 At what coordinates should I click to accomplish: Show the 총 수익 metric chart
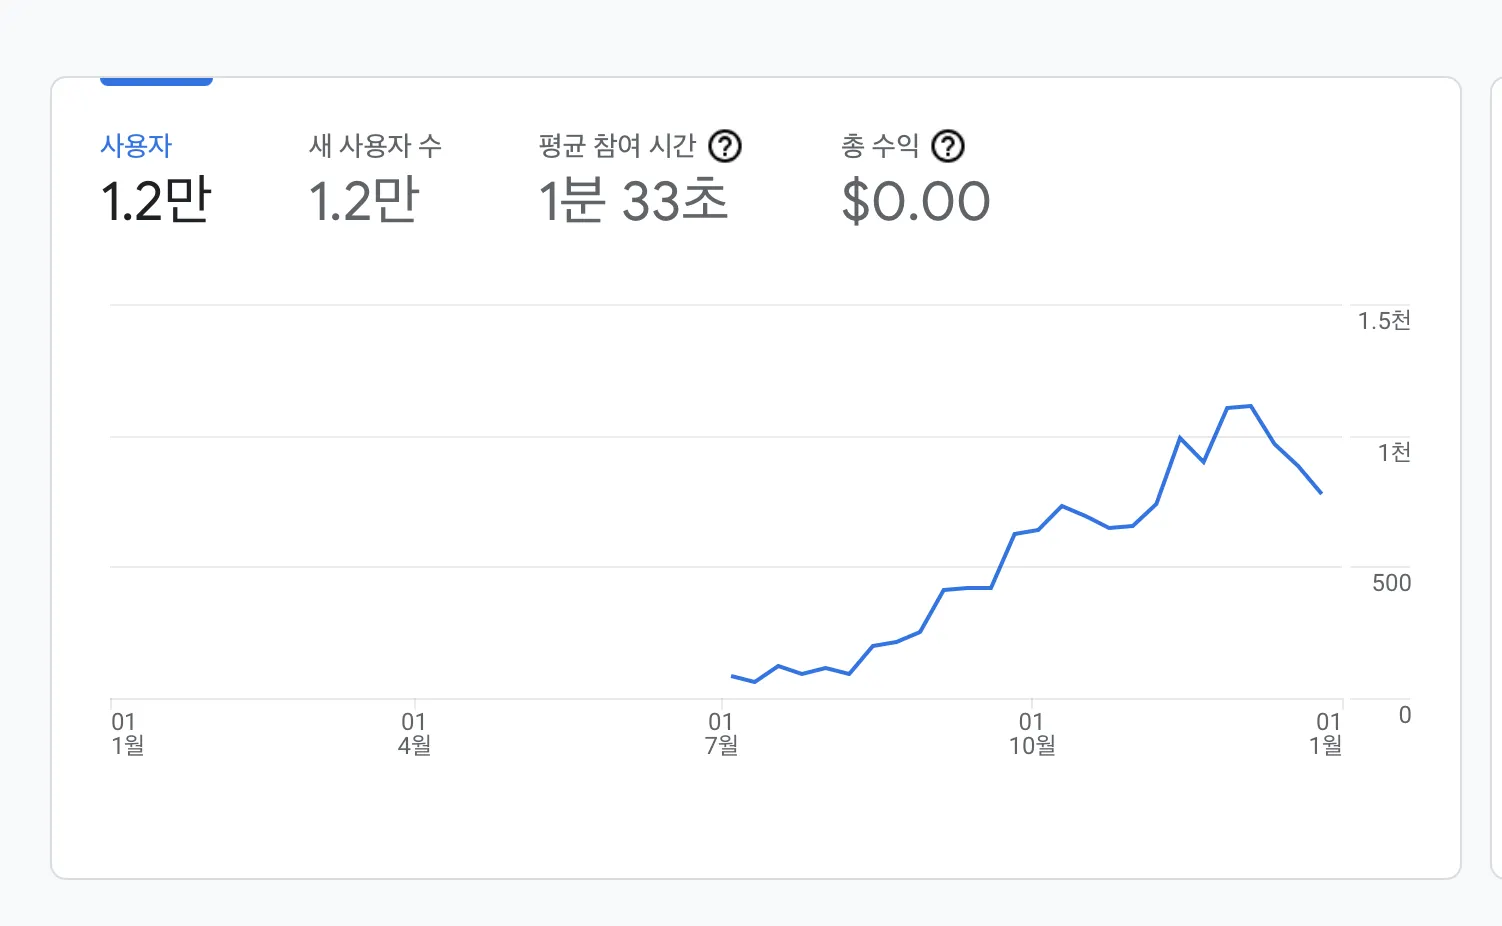(880, 146)
